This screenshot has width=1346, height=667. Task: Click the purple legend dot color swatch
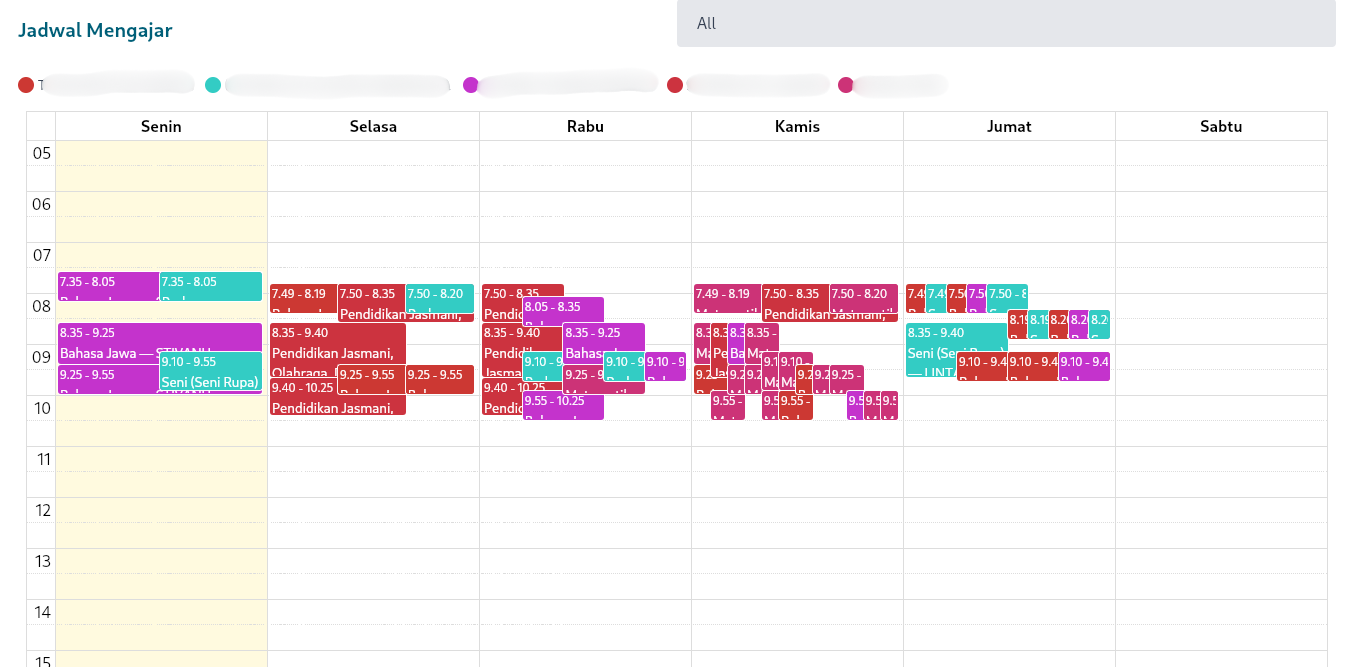coord(471,84)
